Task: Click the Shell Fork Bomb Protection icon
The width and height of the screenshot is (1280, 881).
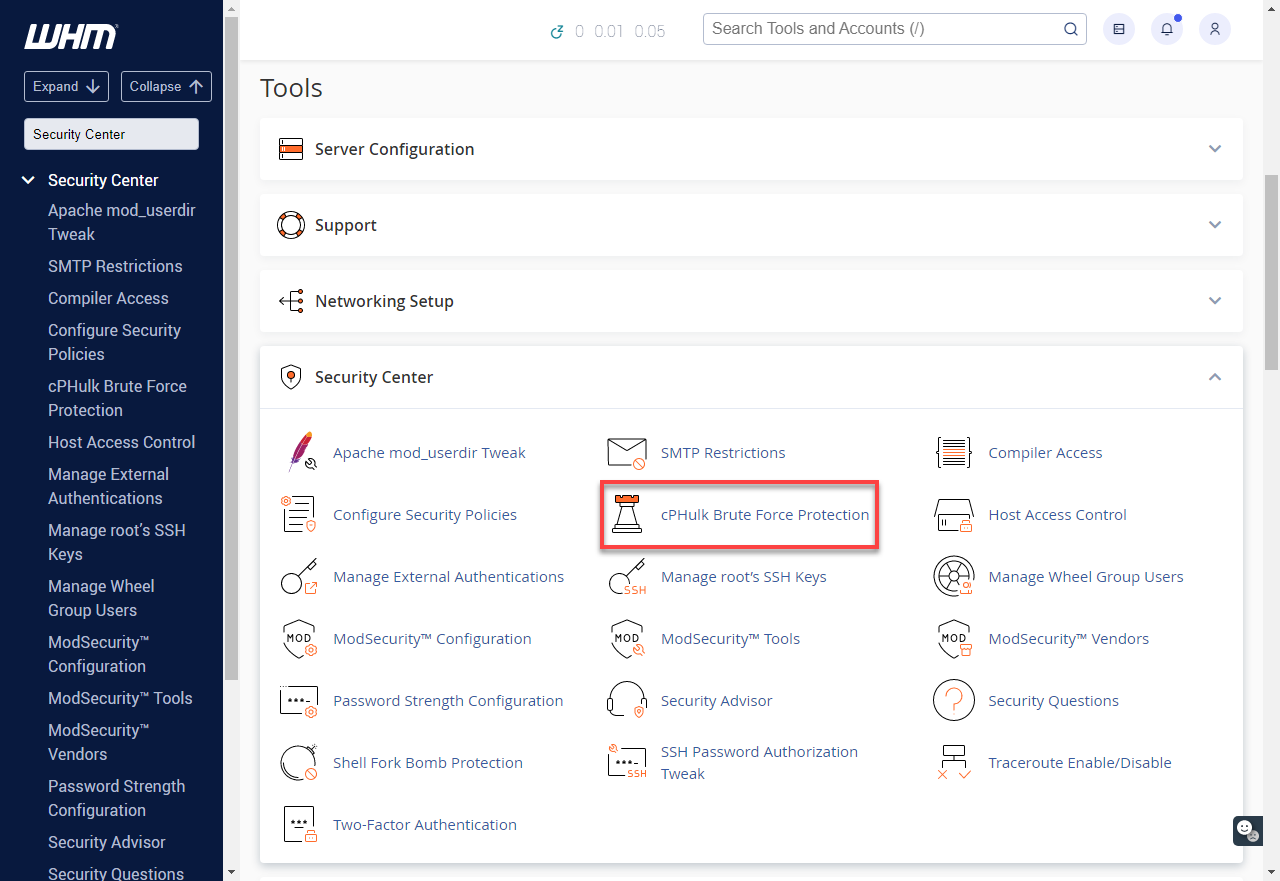Action: pos(299,762)
